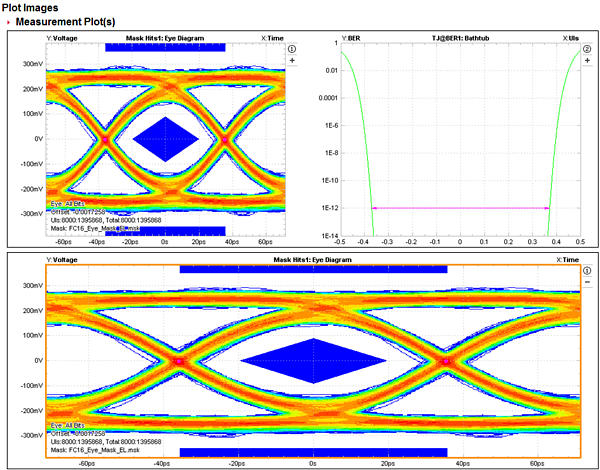Click the plus icon on eye diagram plot
600x470 pixels.
(292, 61)
